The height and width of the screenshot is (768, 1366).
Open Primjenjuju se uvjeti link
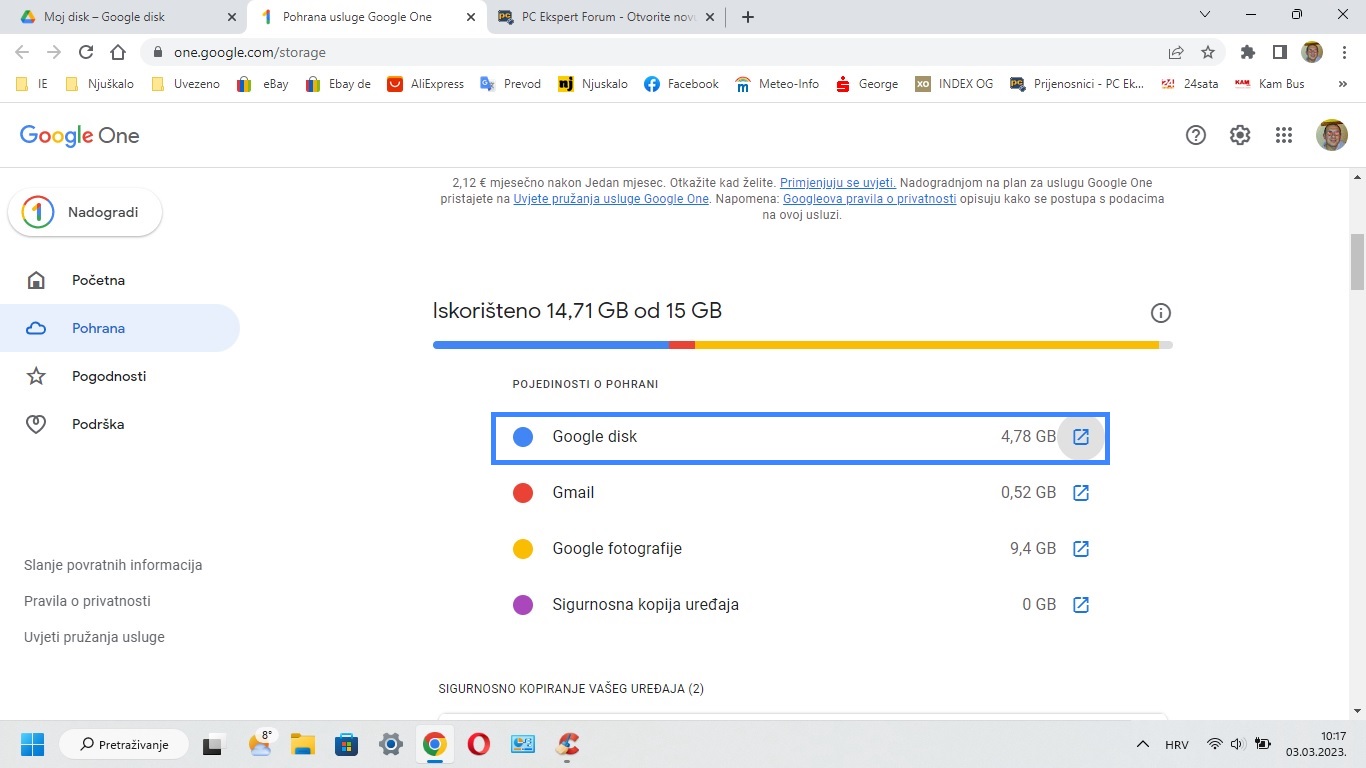838,183
